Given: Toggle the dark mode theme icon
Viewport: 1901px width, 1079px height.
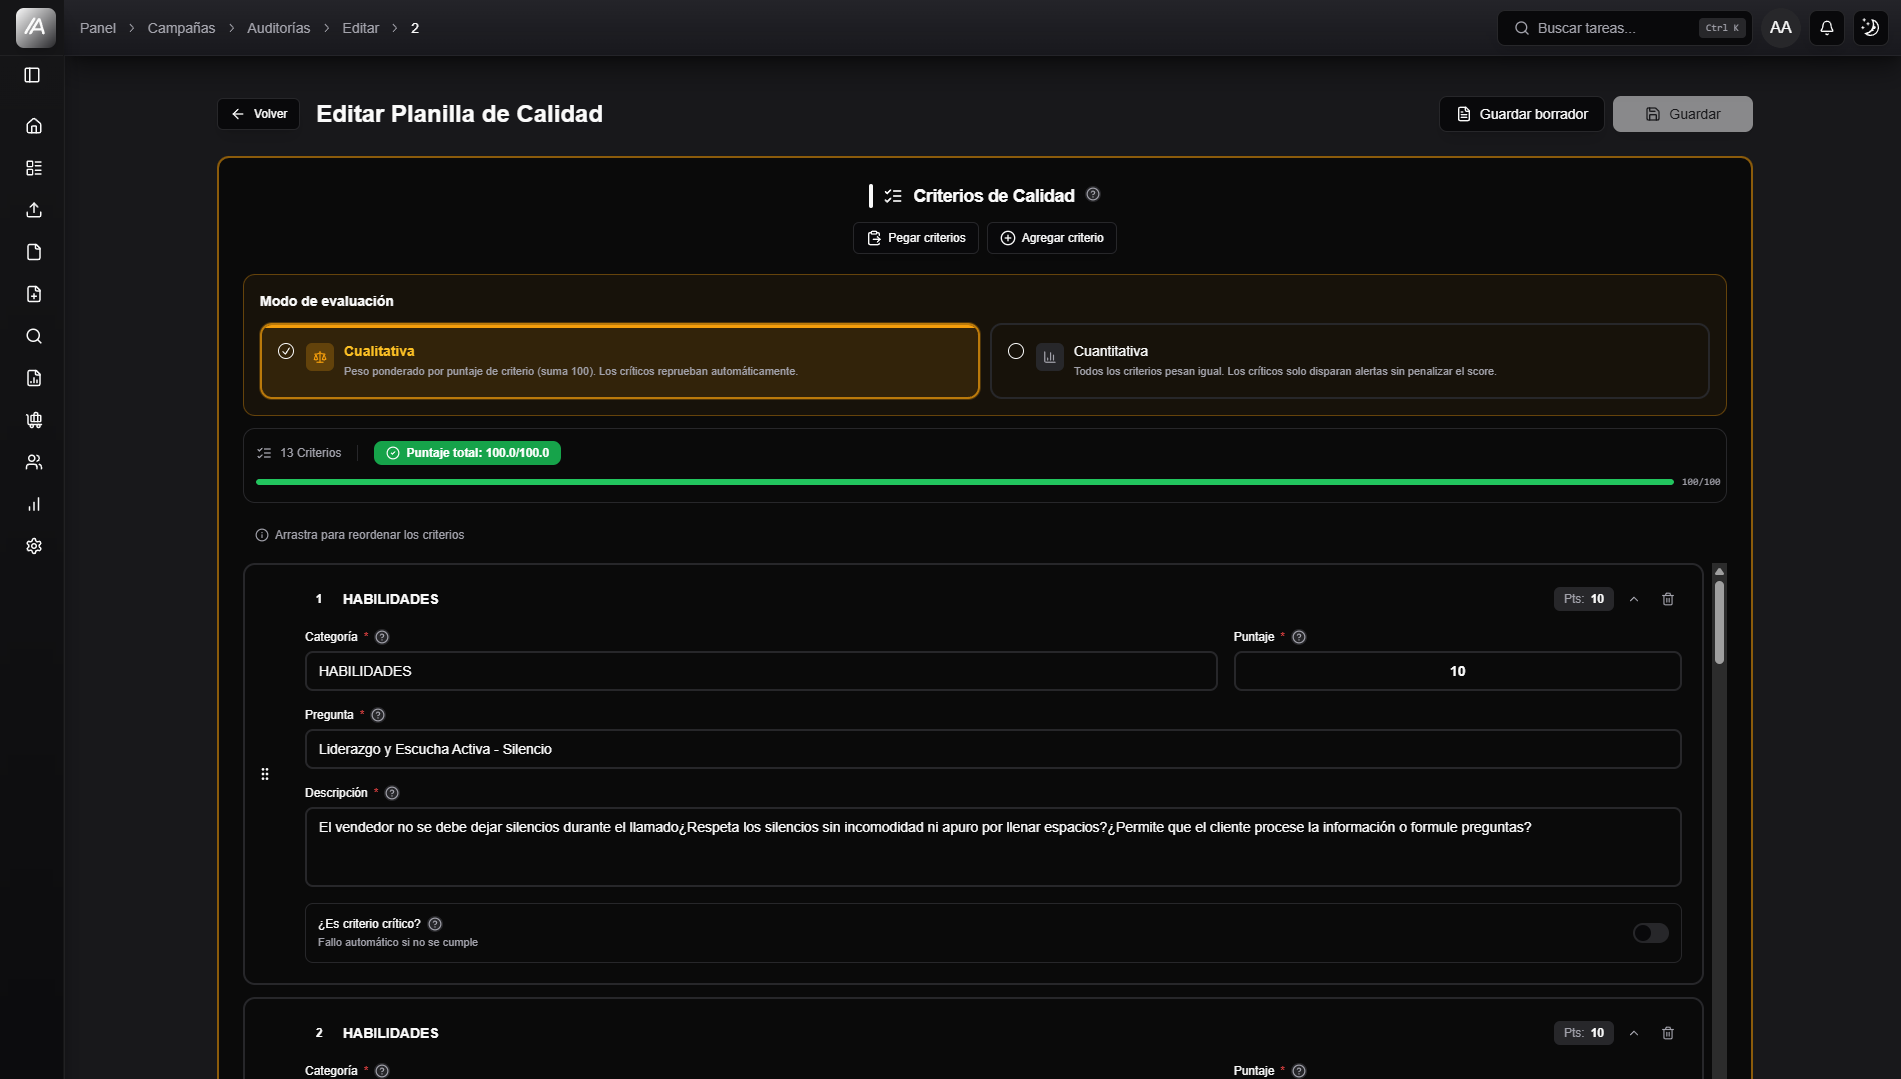Looking at the screenshot, I should pyautogui.click(x=1870, y=28).
